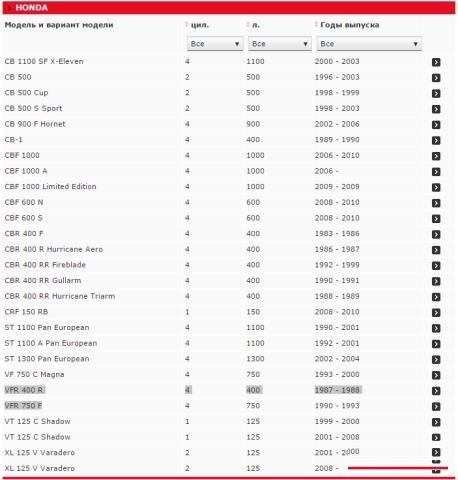
Task: Select the VF 750 C Magna name
Action: [x=34, y=375]
